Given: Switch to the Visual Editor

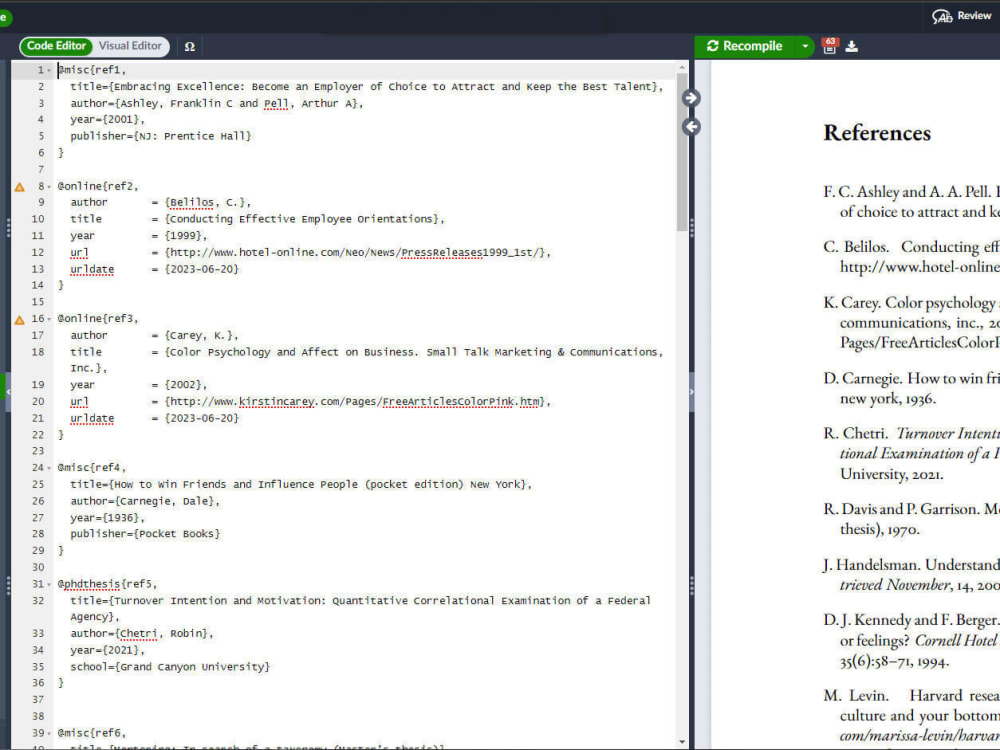Looking at the screenshot, I should [131, 46].
